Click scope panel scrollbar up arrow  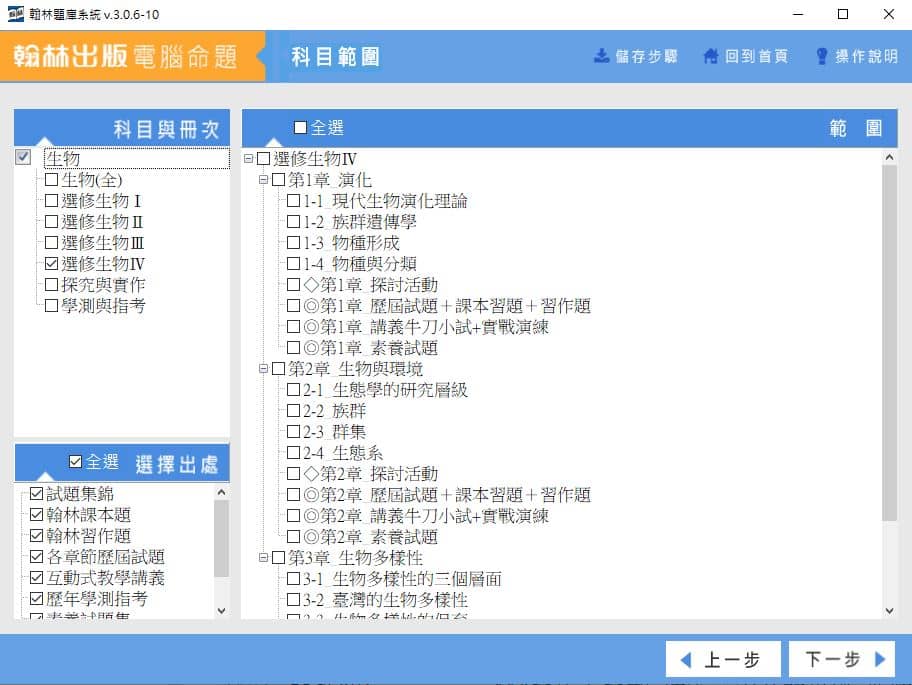(x=889, y=157)
